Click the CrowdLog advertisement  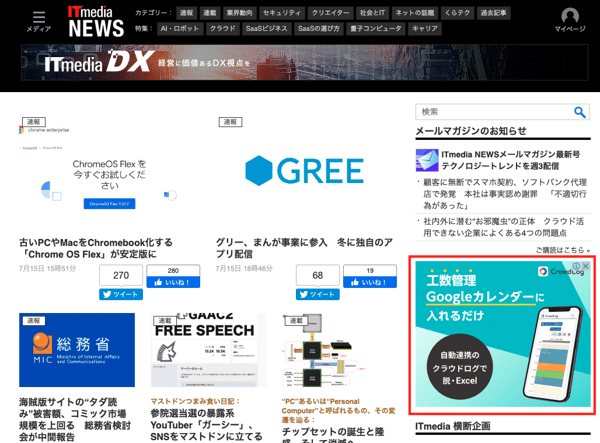pos(503,334)
